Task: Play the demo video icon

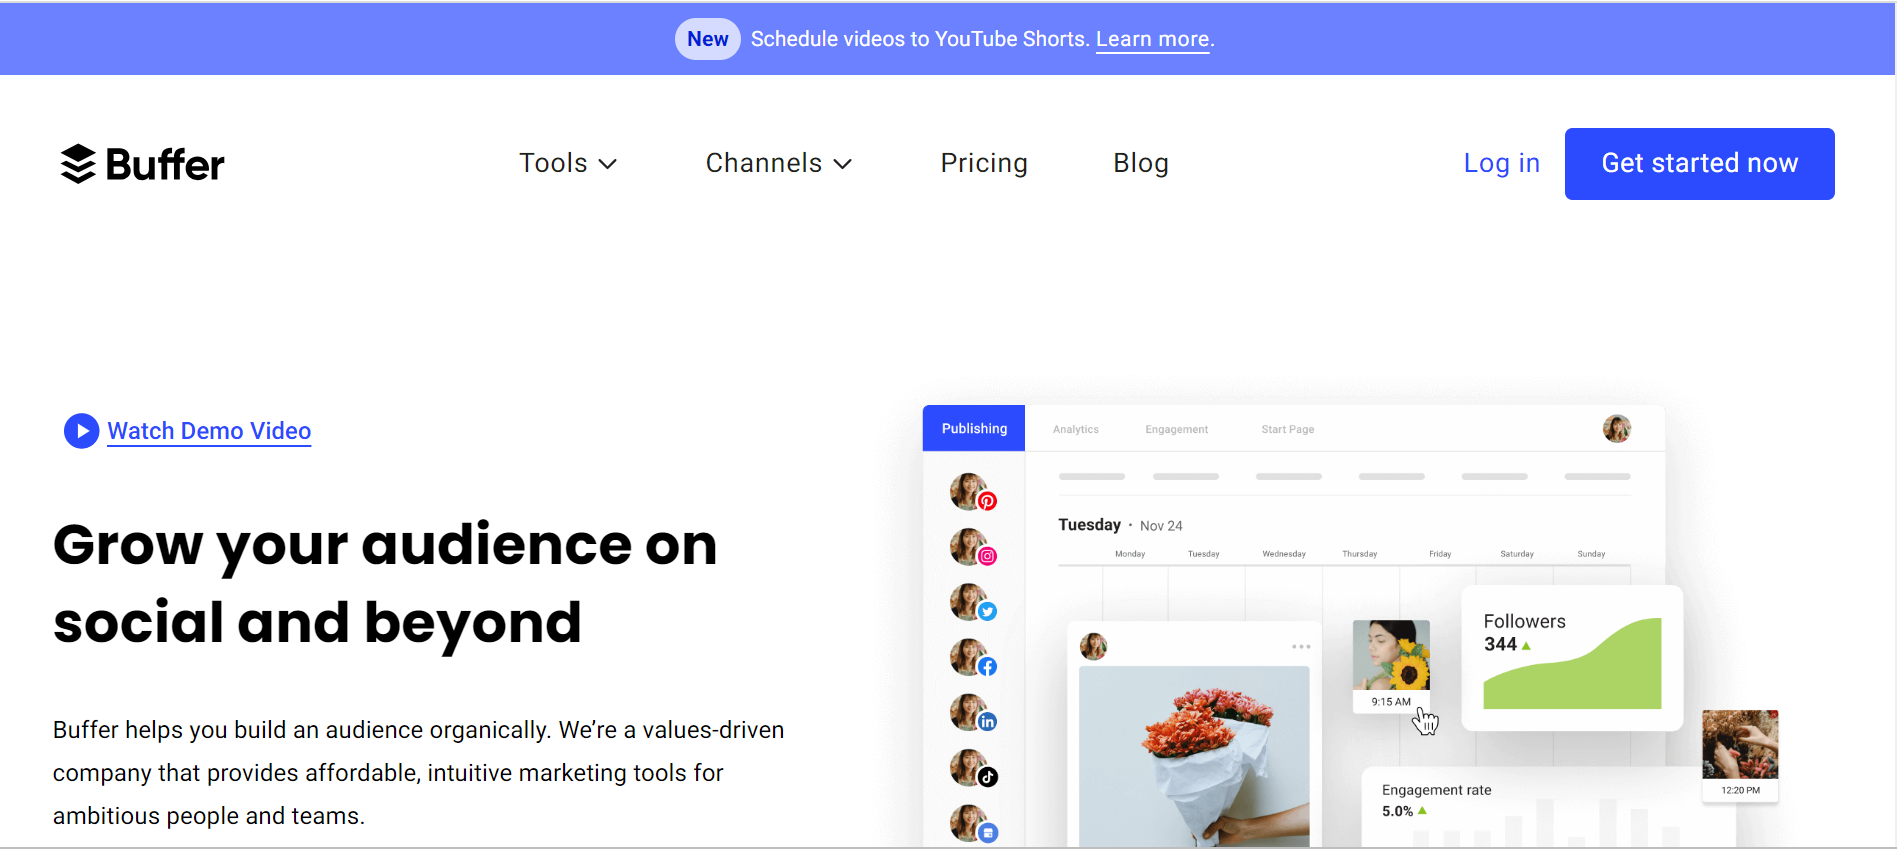Action: pos(81,431)
